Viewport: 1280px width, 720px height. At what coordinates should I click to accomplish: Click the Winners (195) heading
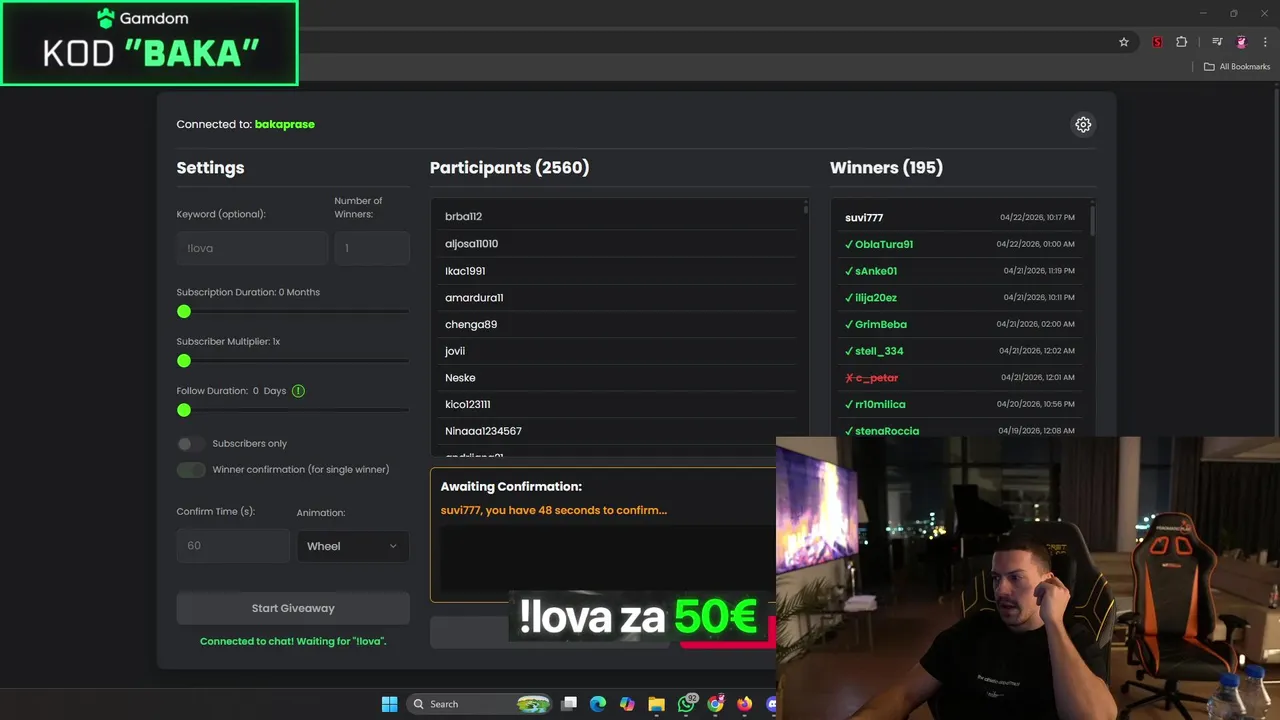click(x=887, y=168)
